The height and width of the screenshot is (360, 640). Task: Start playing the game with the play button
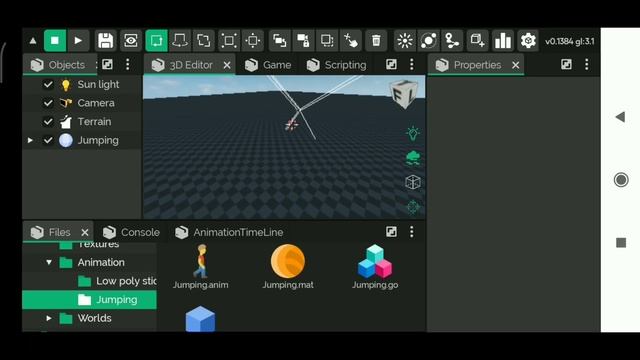tap(78, 41)
